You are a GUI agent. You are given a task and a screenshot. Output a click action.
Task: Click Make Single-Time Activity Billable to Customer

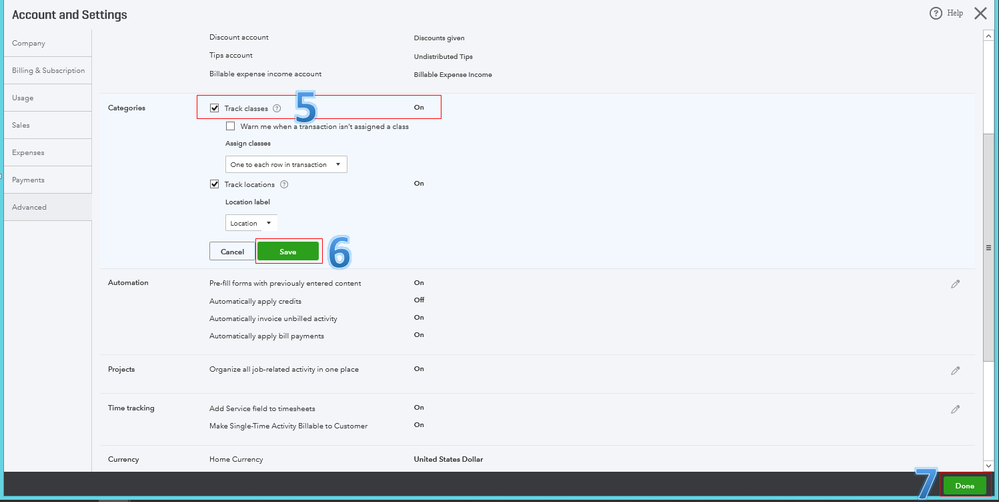[288, 426]
